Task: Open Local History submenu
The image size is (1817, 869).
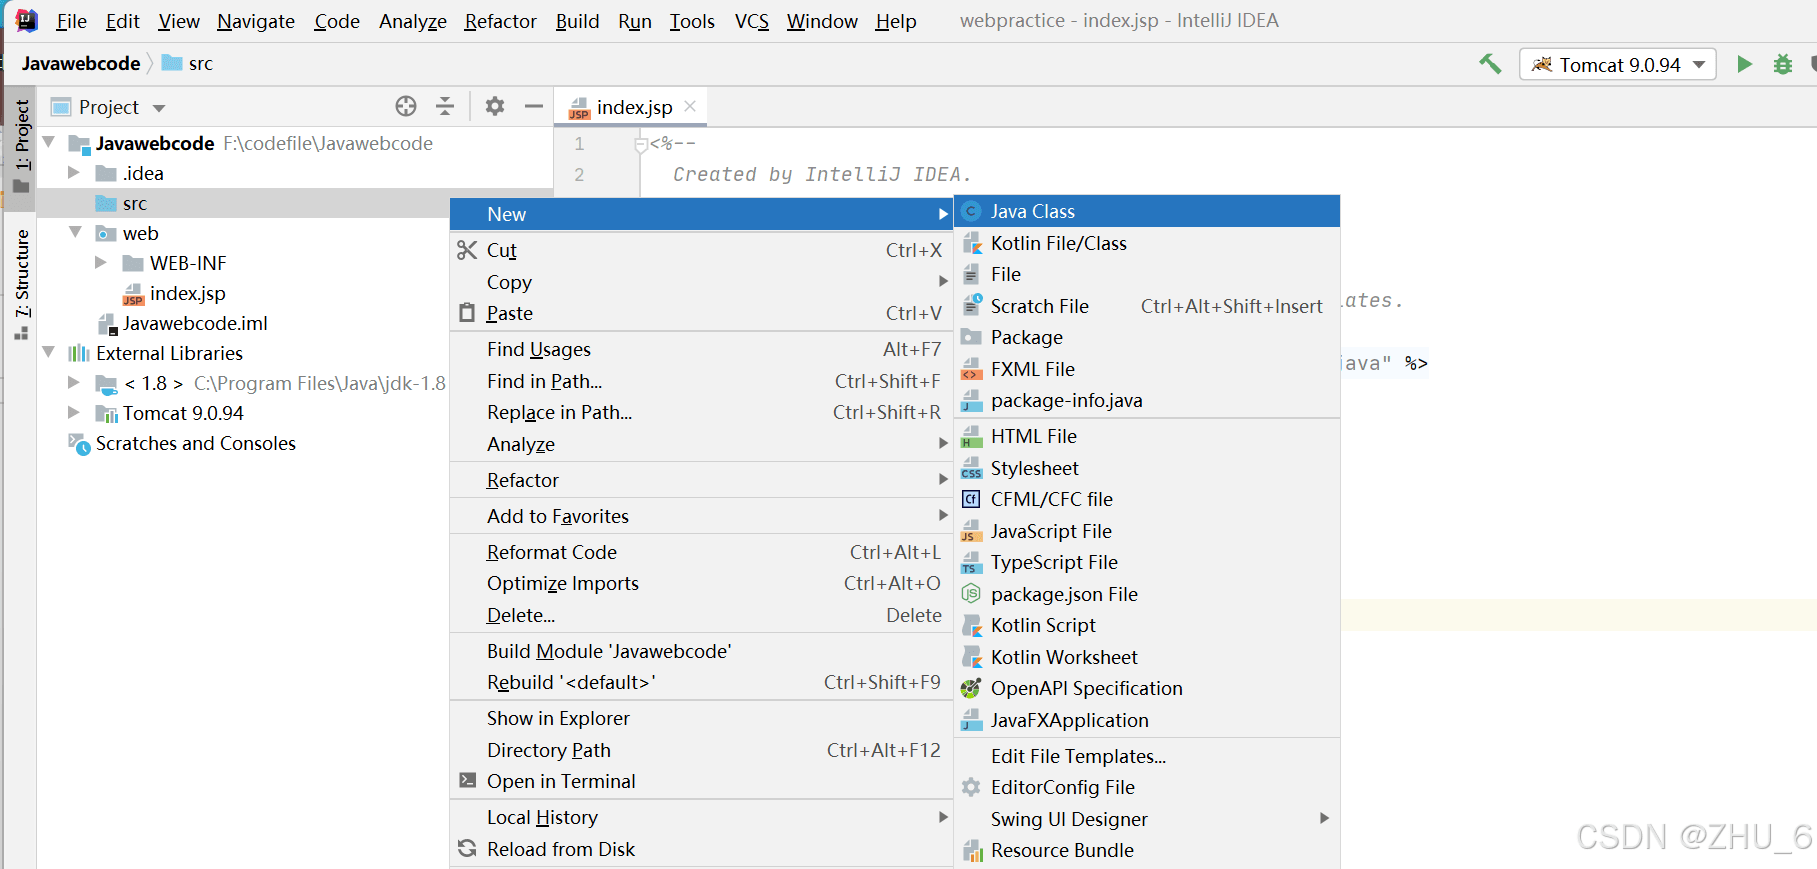Action: pos(701,817)
